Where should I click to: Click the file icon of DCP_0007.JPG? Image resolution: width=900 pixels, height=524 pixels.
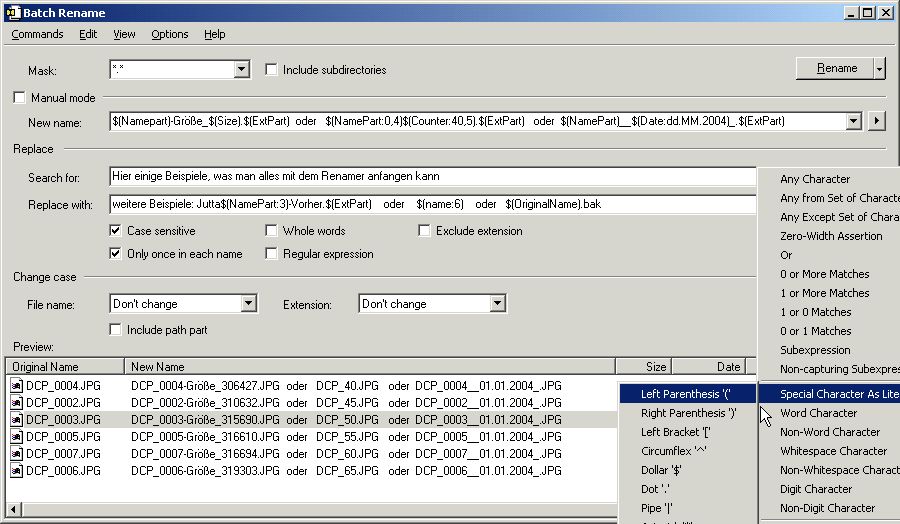coord(17,453)
